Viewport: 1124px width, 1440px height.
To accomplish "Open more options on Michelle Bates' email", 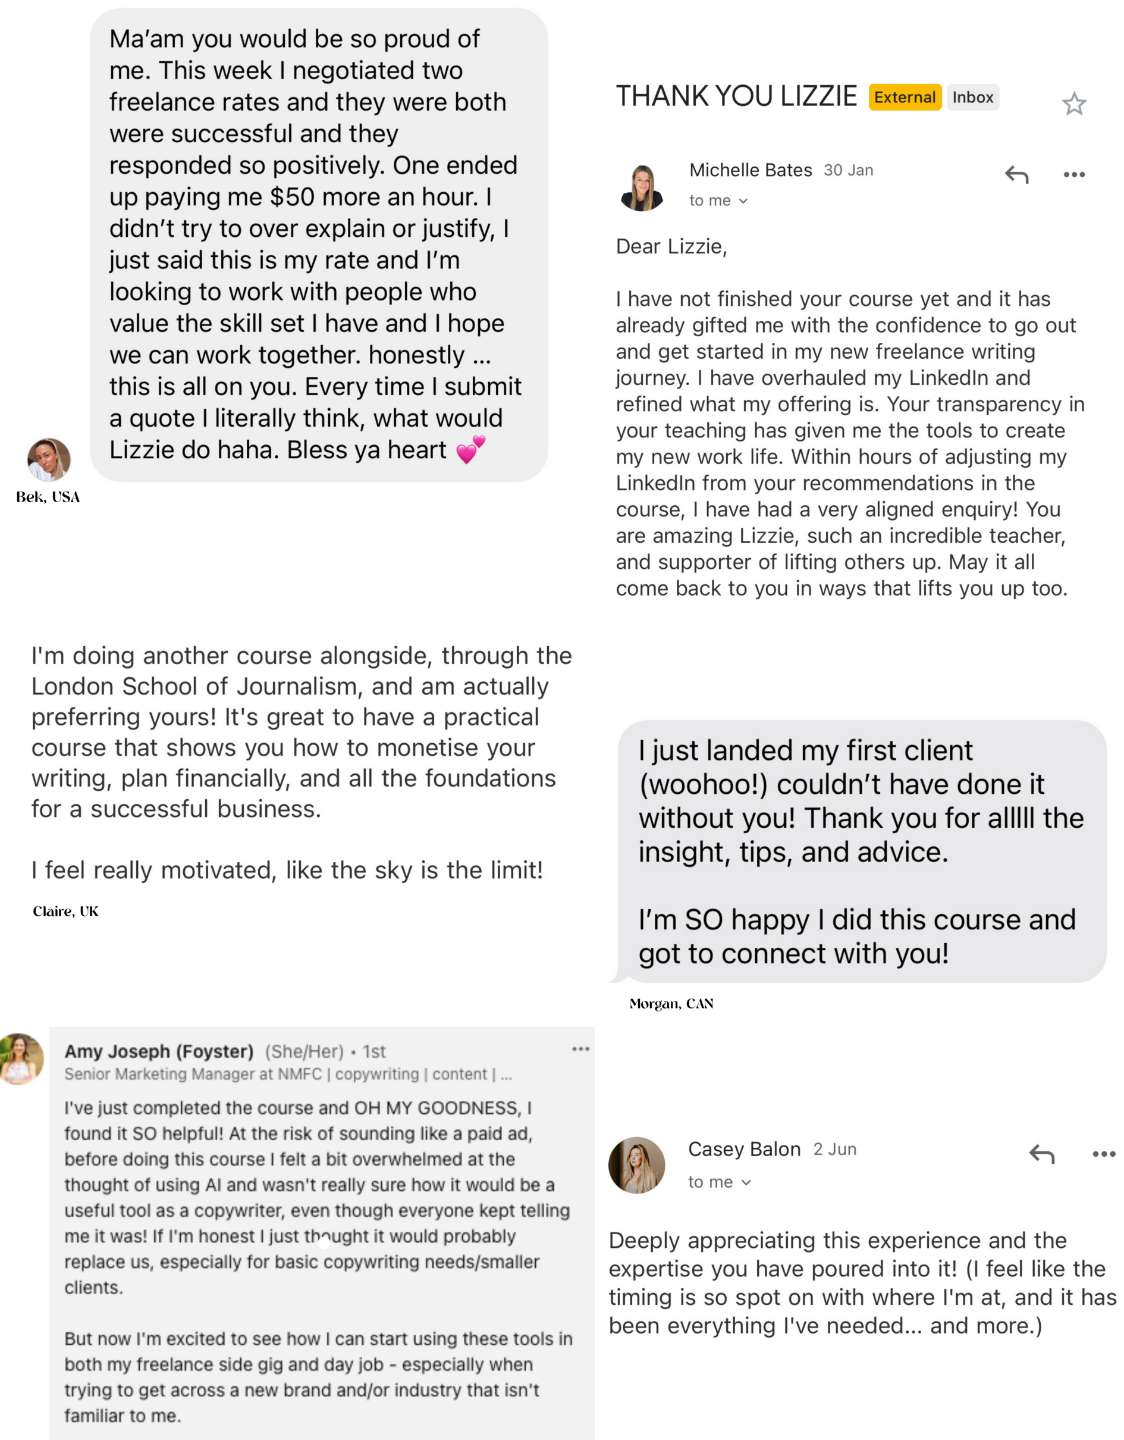I will point(1074,175).
